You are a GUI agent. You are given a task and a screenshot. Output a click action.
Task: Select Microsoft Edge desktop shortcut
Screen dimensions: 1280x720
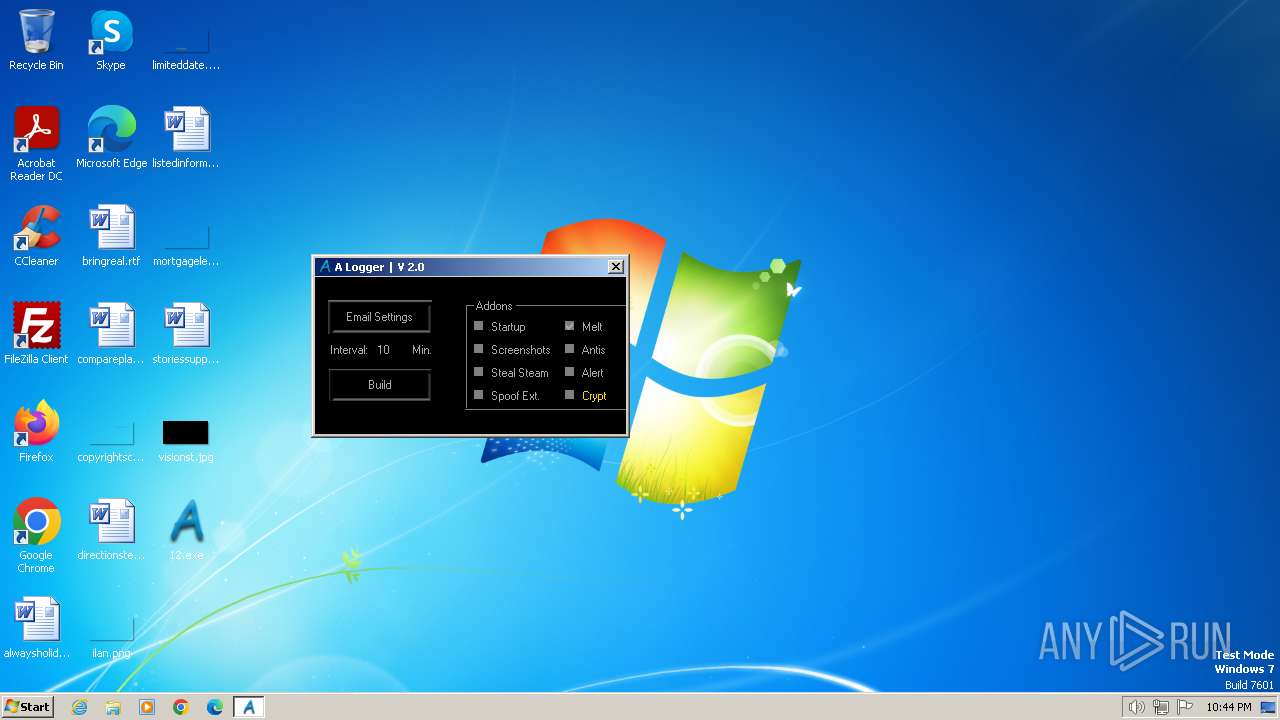click(111, 138)
